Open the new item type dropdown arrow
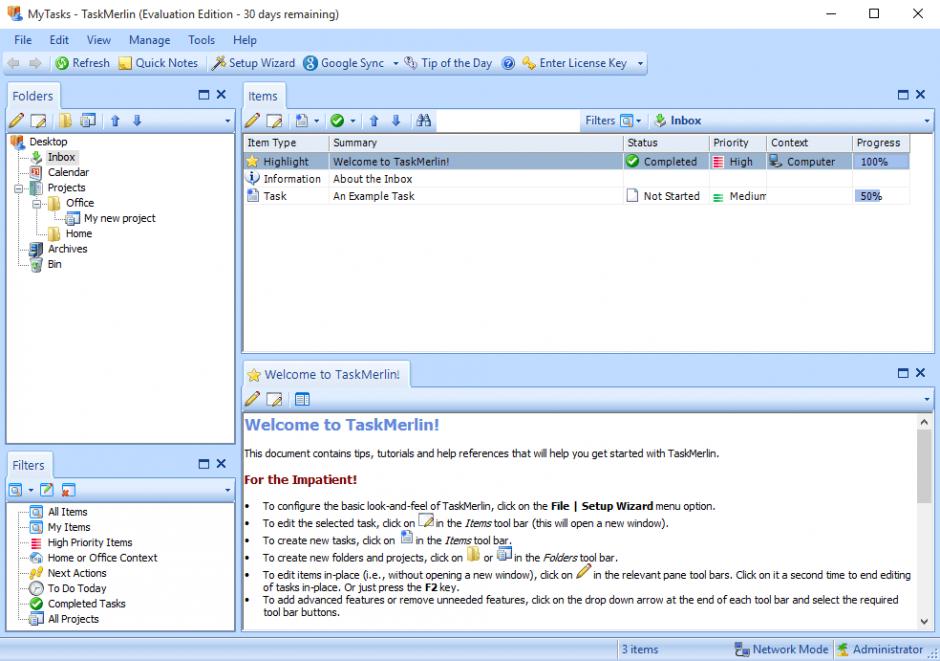The image size is (940, 661). pos(317,121)
